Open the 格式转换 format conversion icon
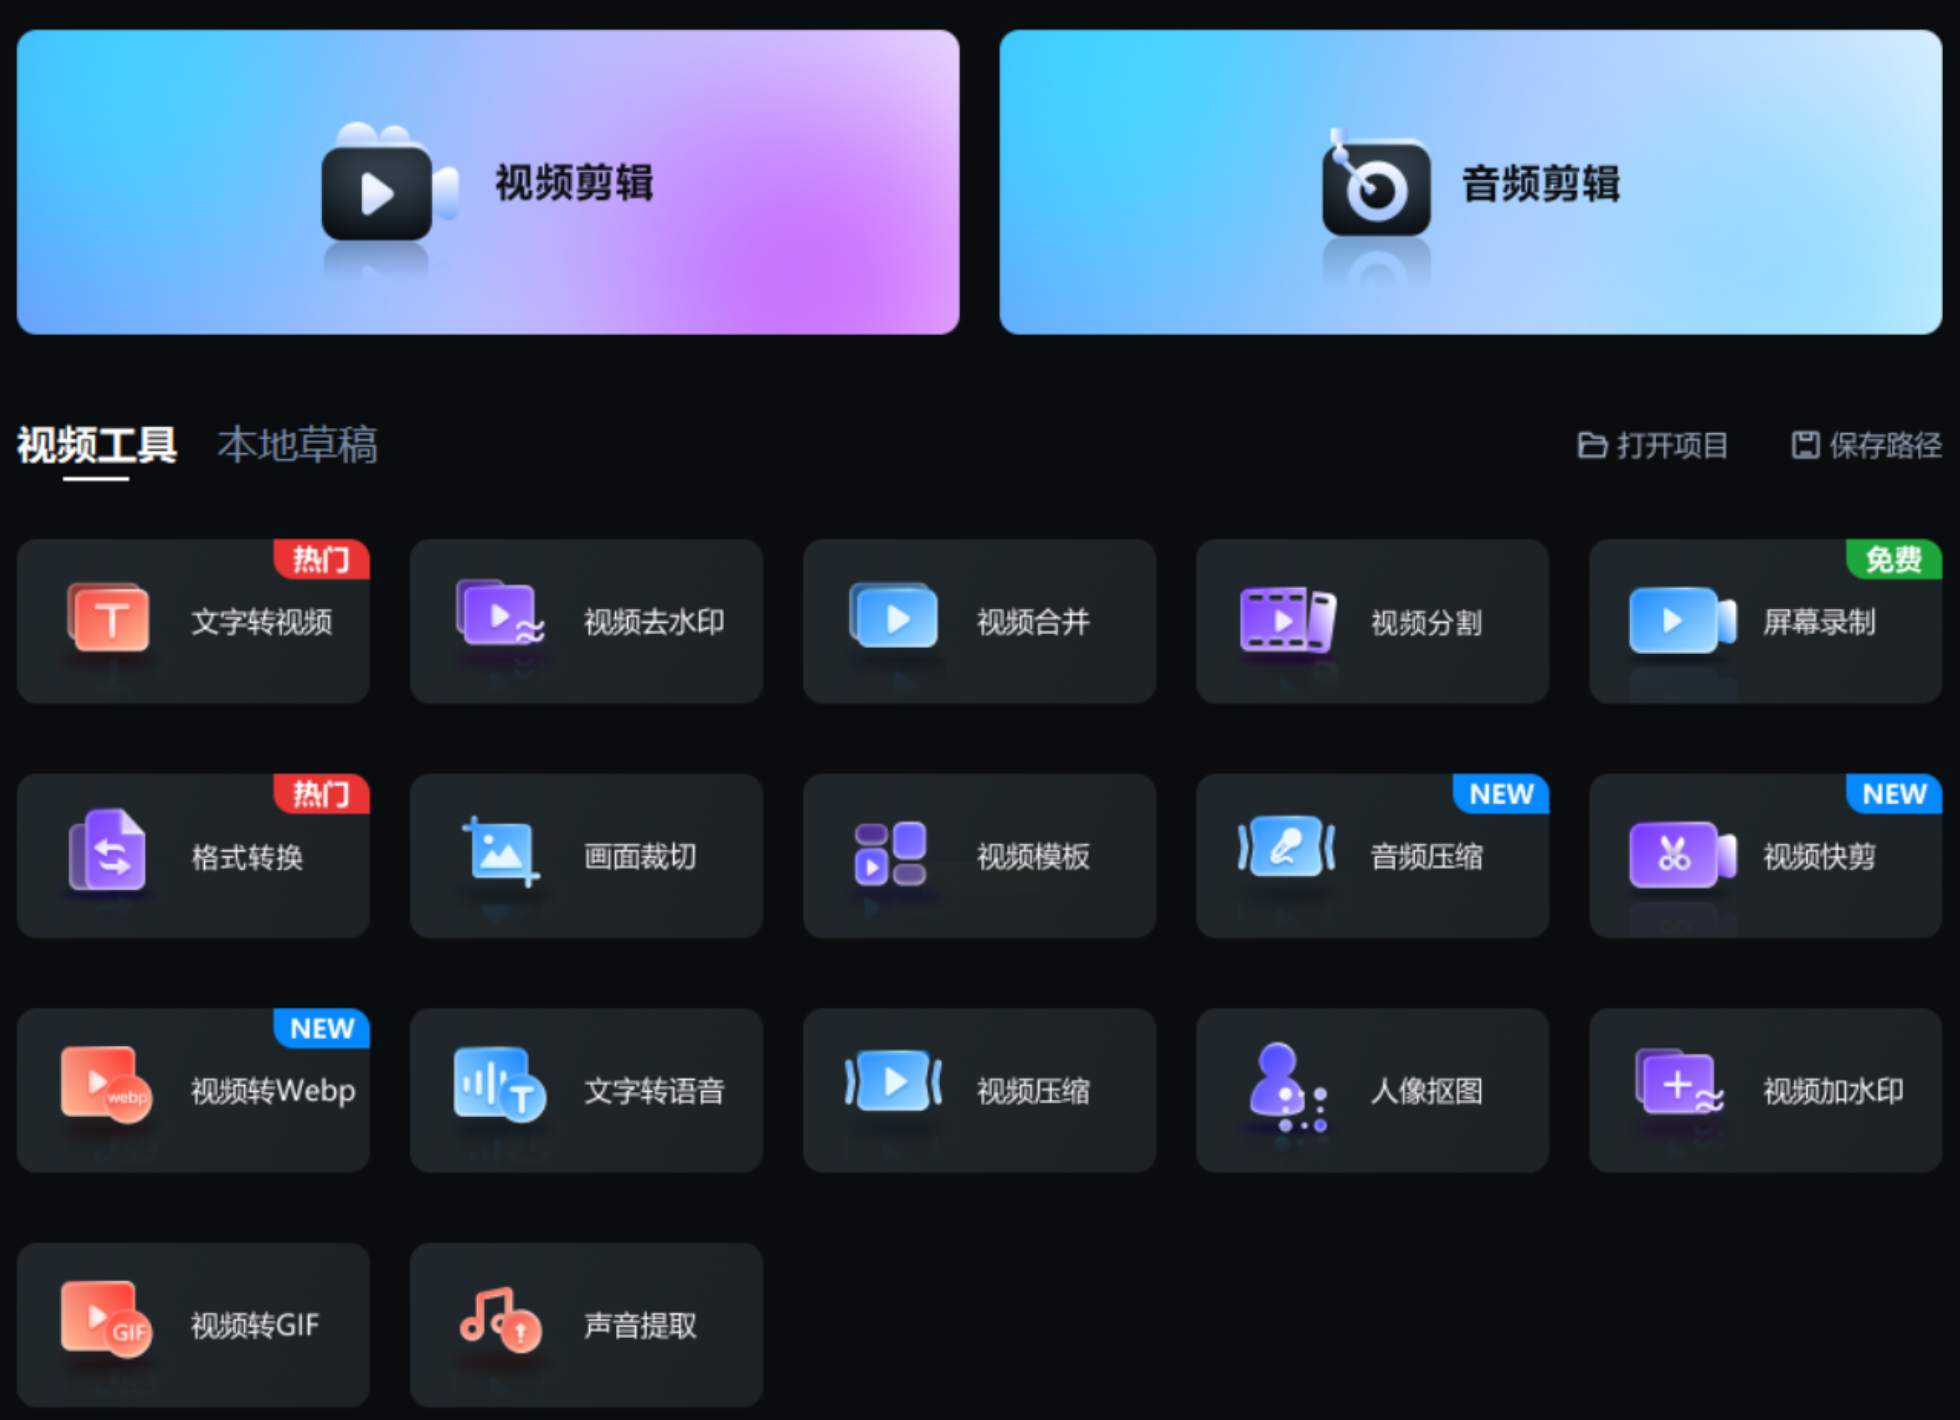This screenshot has height=1420, width=1960. pos(108,852)
